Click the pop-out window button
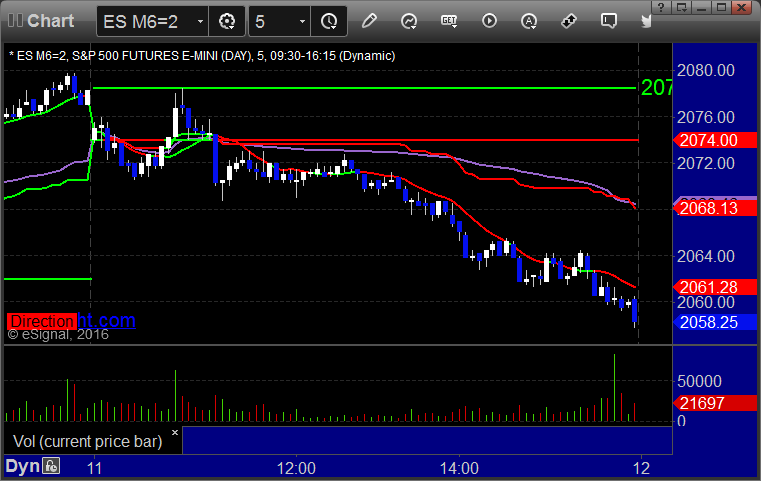 coord(681,7)
